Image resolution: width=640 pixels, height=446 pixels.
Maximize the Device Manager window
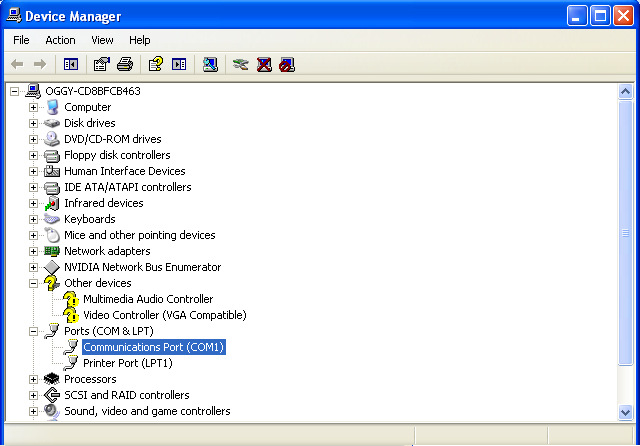[600, 16]
